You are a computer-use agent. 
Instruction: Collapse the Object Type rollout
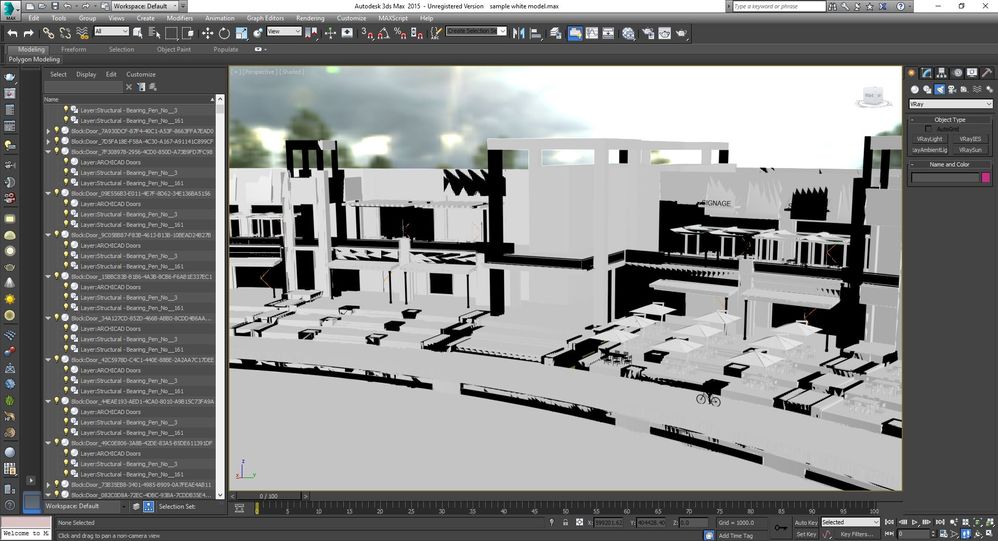point(948,119)
